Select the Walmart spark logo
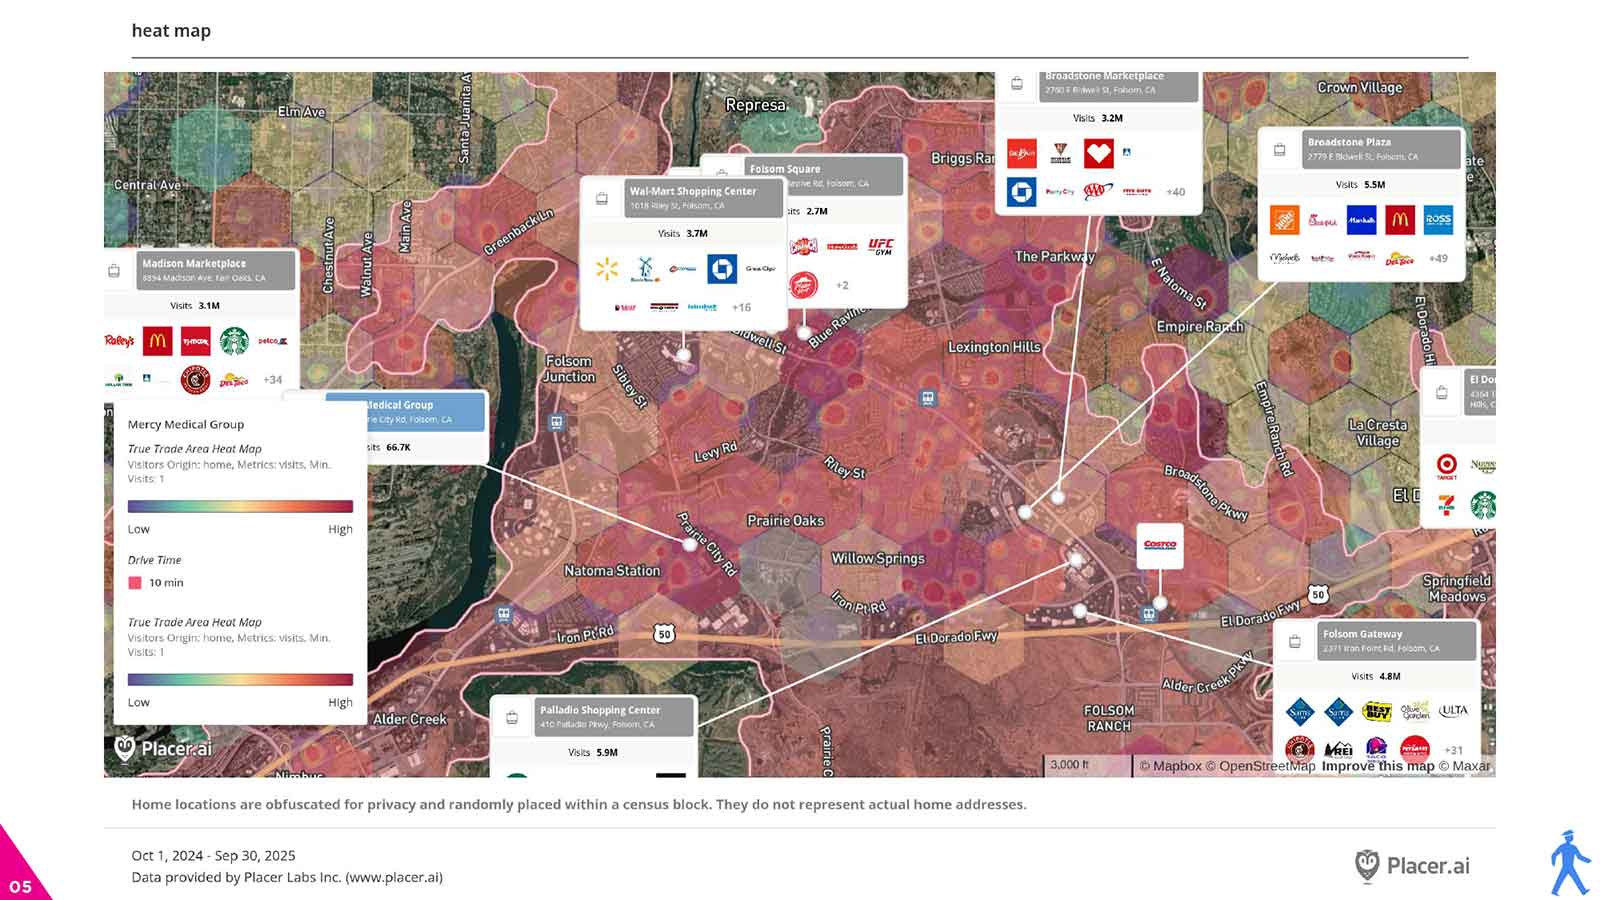Image resolution: width=1600 pixels, height=900 pixels. coord(606,268)
